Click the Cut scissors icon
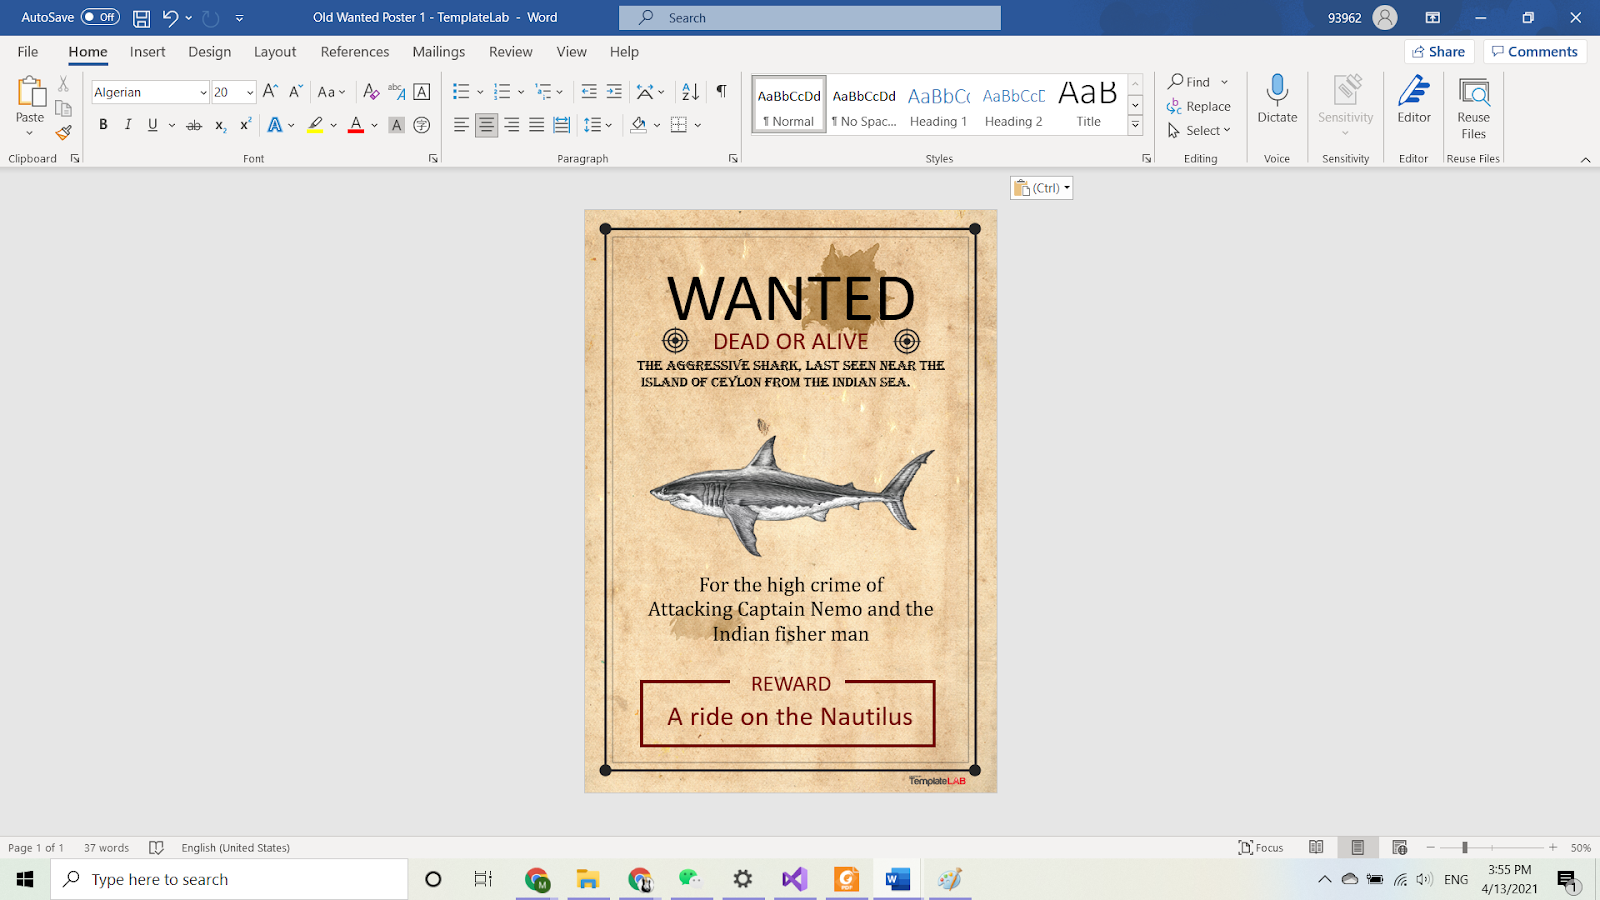This screenshot has height=900, width=1600. [63, 84]
